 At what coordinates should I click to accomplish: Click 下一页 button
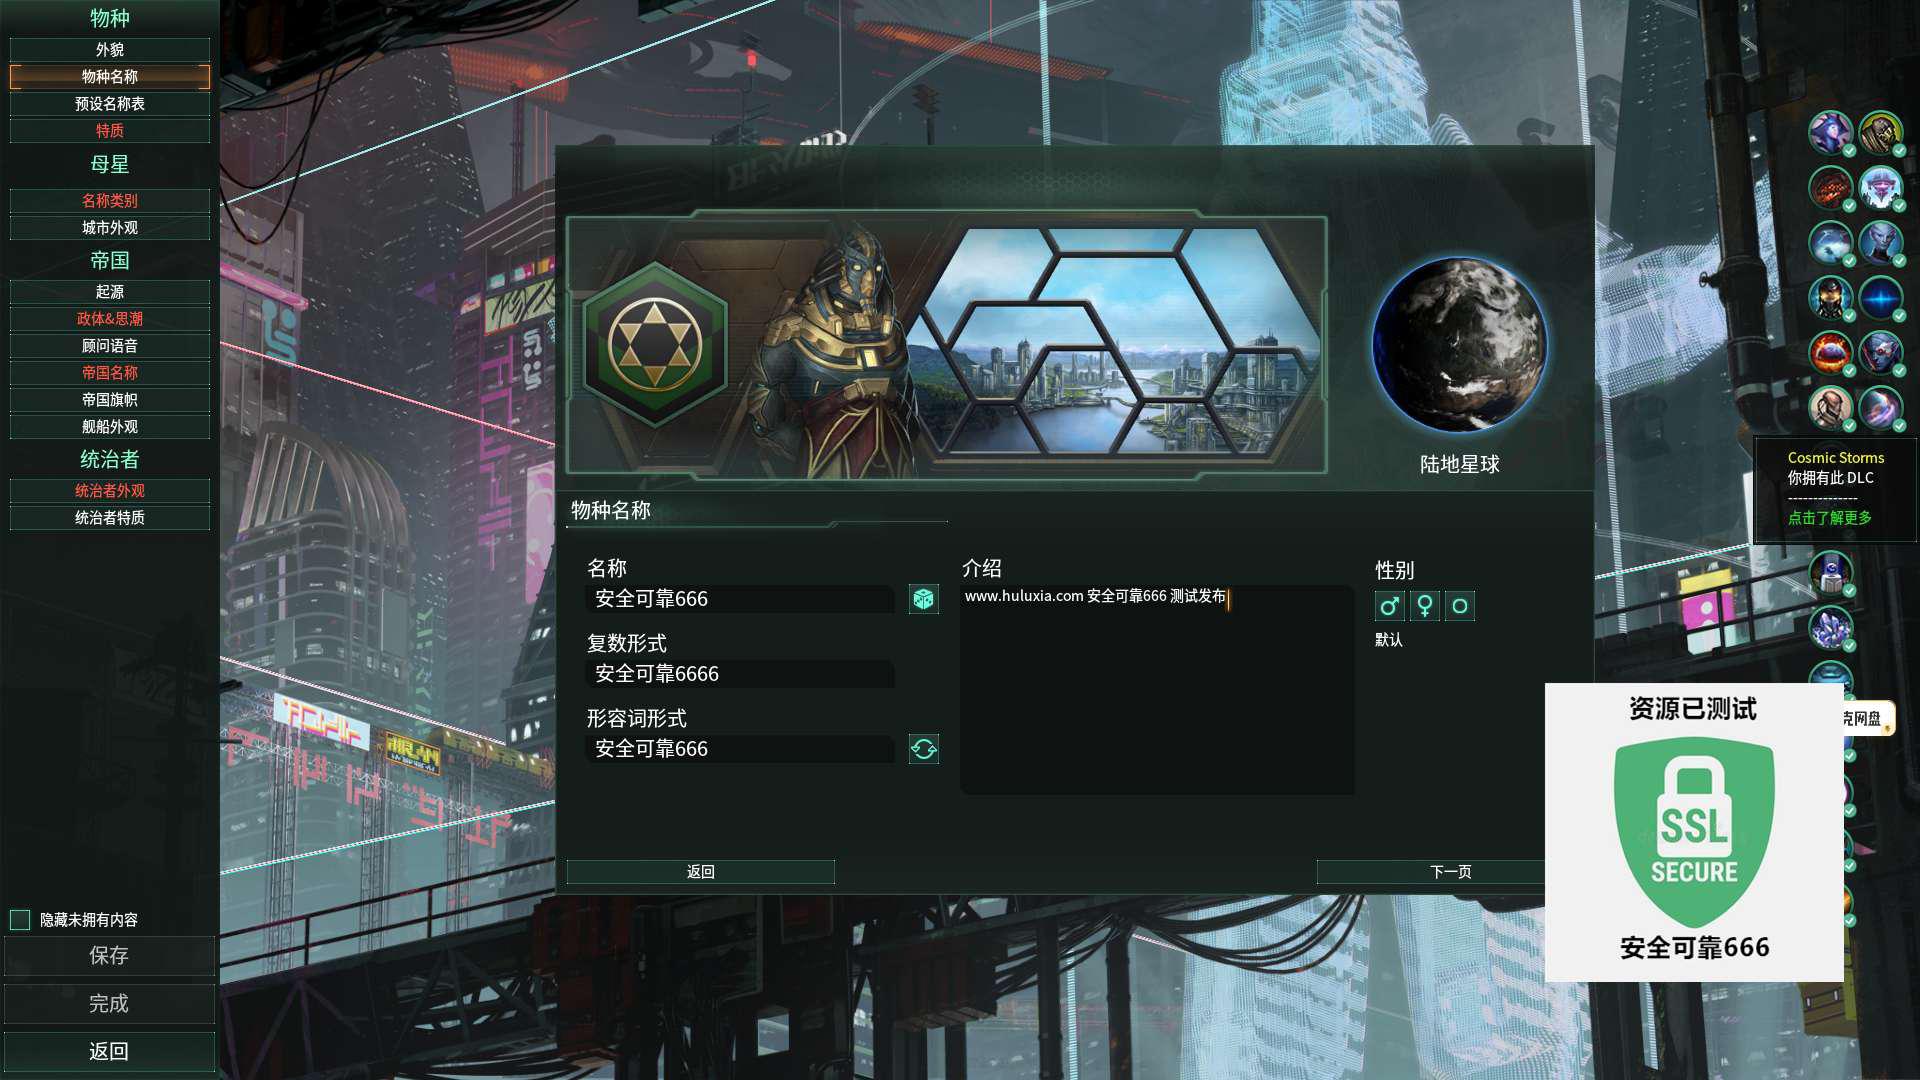point(1450,872)
